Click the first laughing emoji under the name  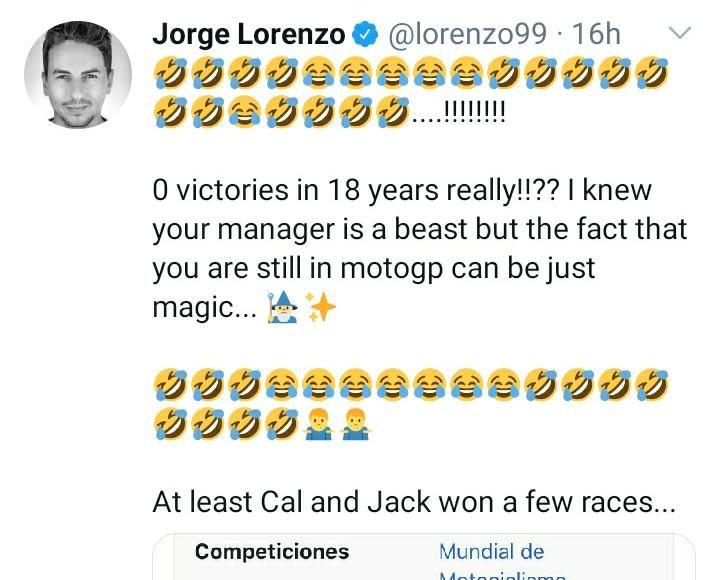tap(170, 73)
